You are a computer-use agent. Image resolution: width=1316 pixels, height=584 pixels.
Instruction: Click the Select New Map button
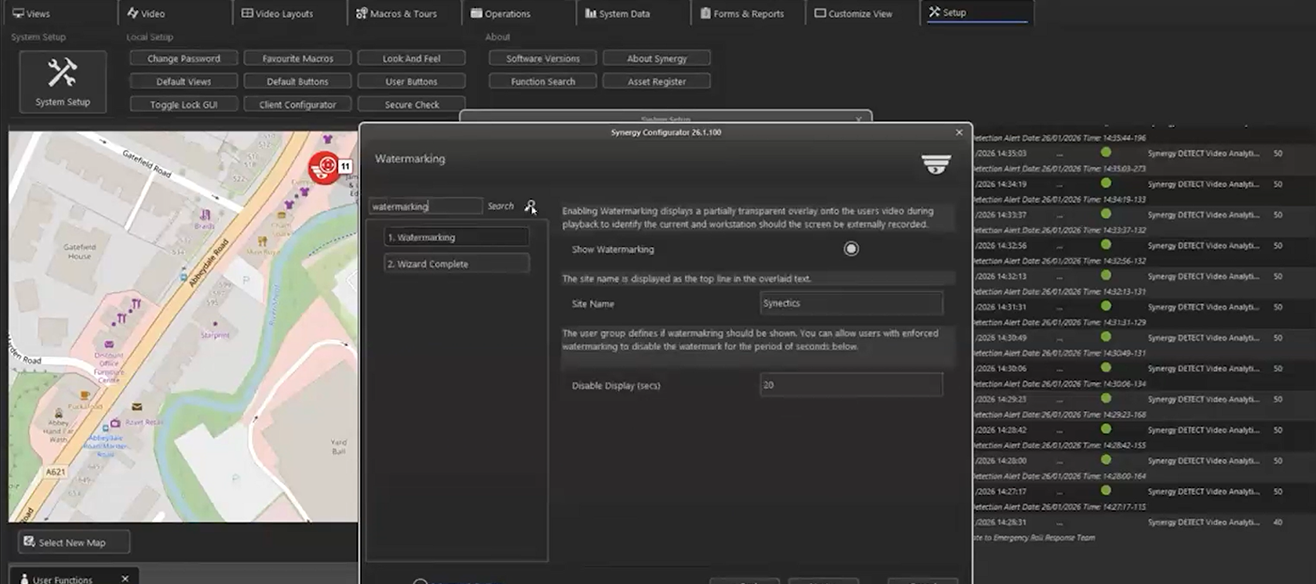(x=73, y=542)
